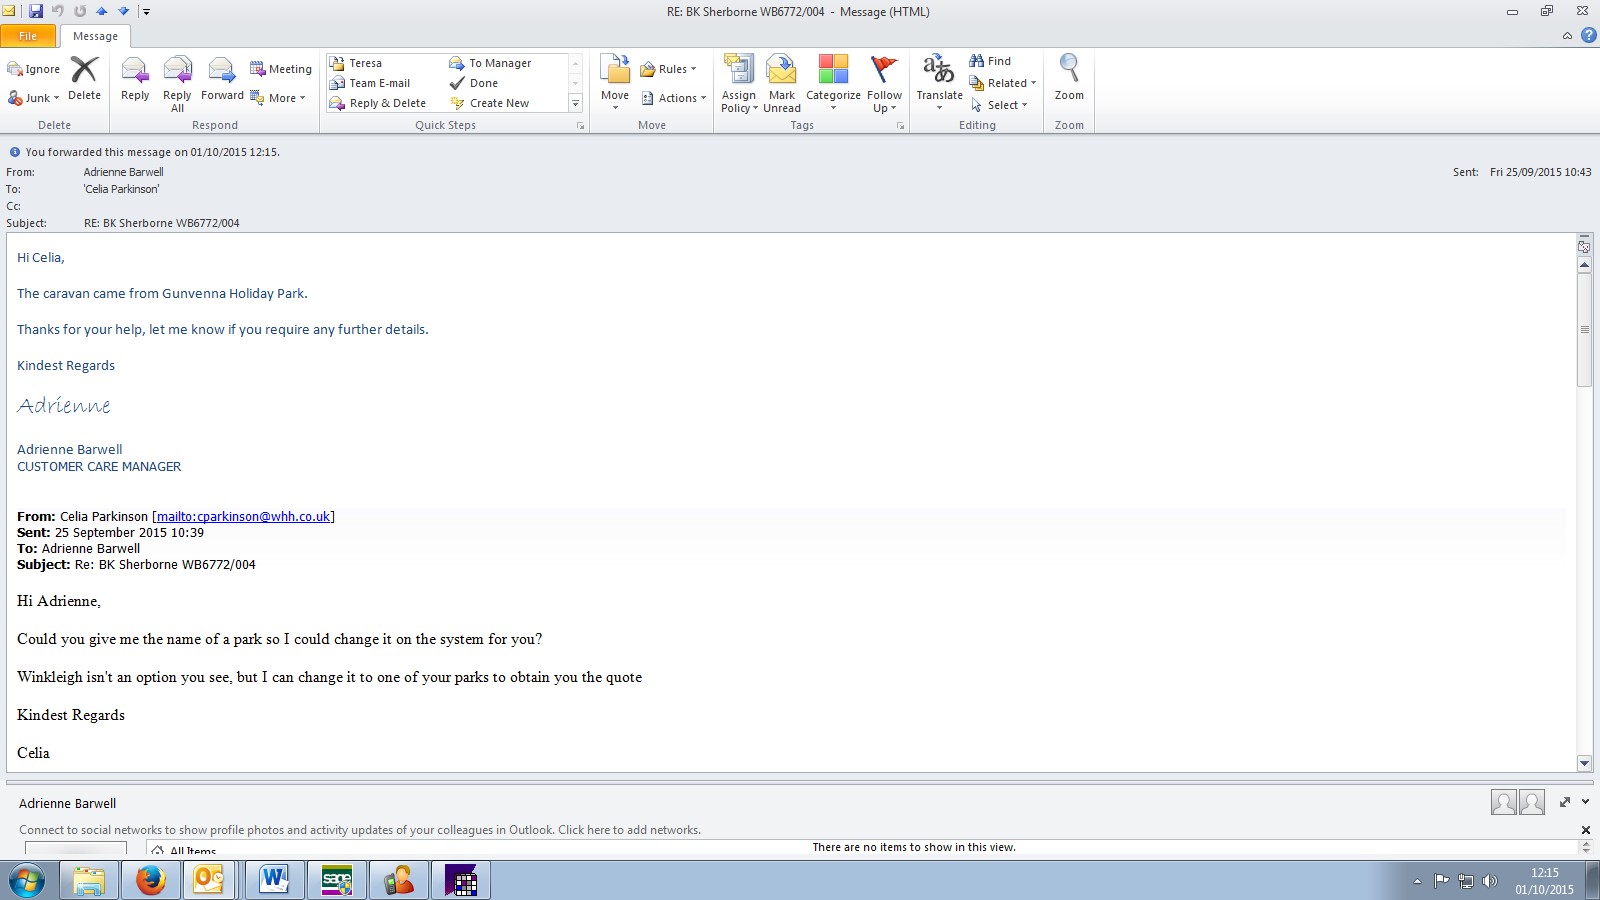Open Outlook Help via the question mark icon

pos(1588,35)
